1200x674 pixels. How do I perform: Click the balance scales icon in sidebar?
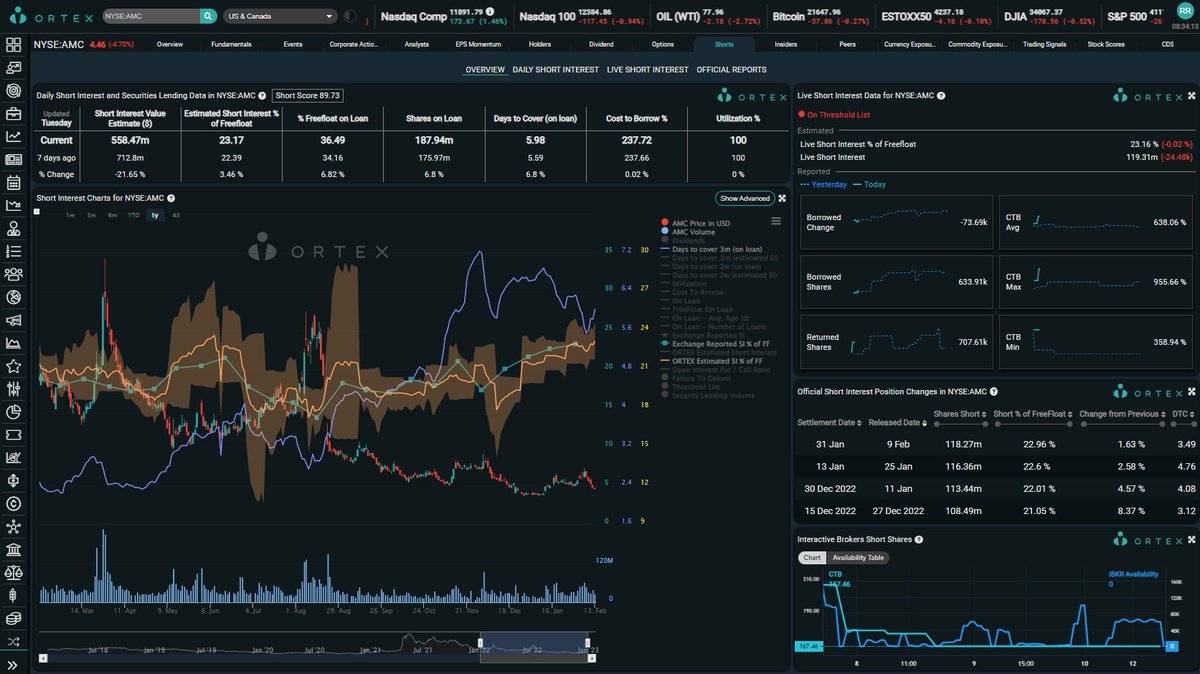pyautogui.click(x=14, y=573)
